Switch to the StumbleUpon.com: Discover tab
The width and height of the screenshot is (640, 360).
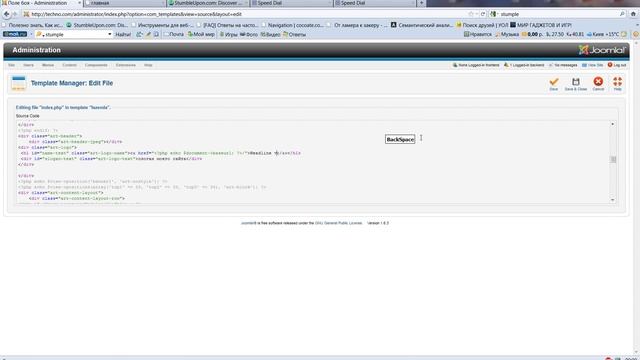[x=208, y=3]
